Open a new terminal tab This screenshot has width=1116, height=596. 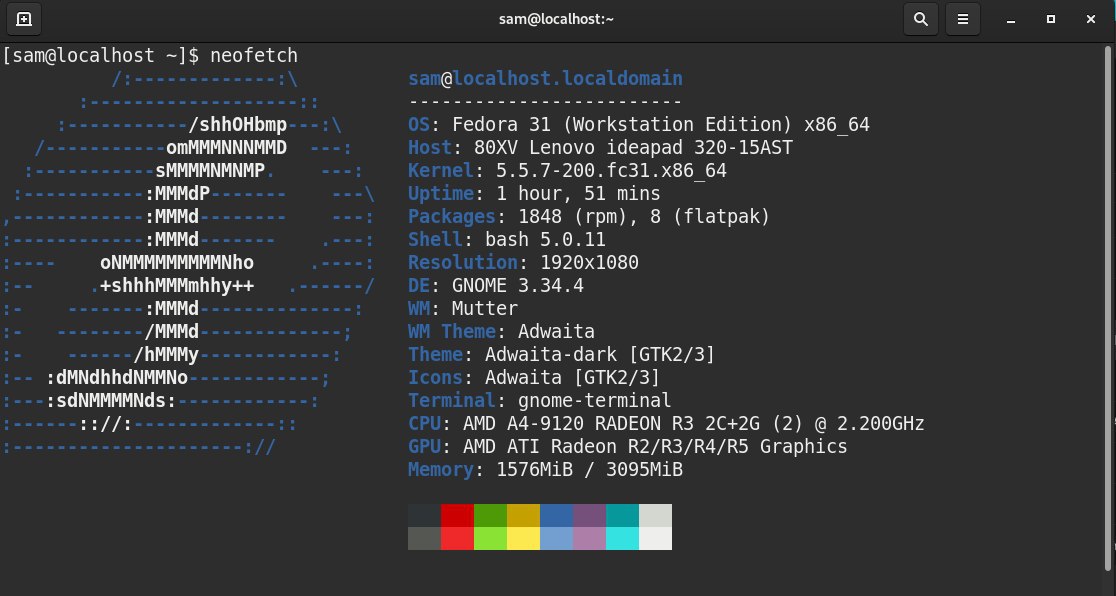click(24, 19)
